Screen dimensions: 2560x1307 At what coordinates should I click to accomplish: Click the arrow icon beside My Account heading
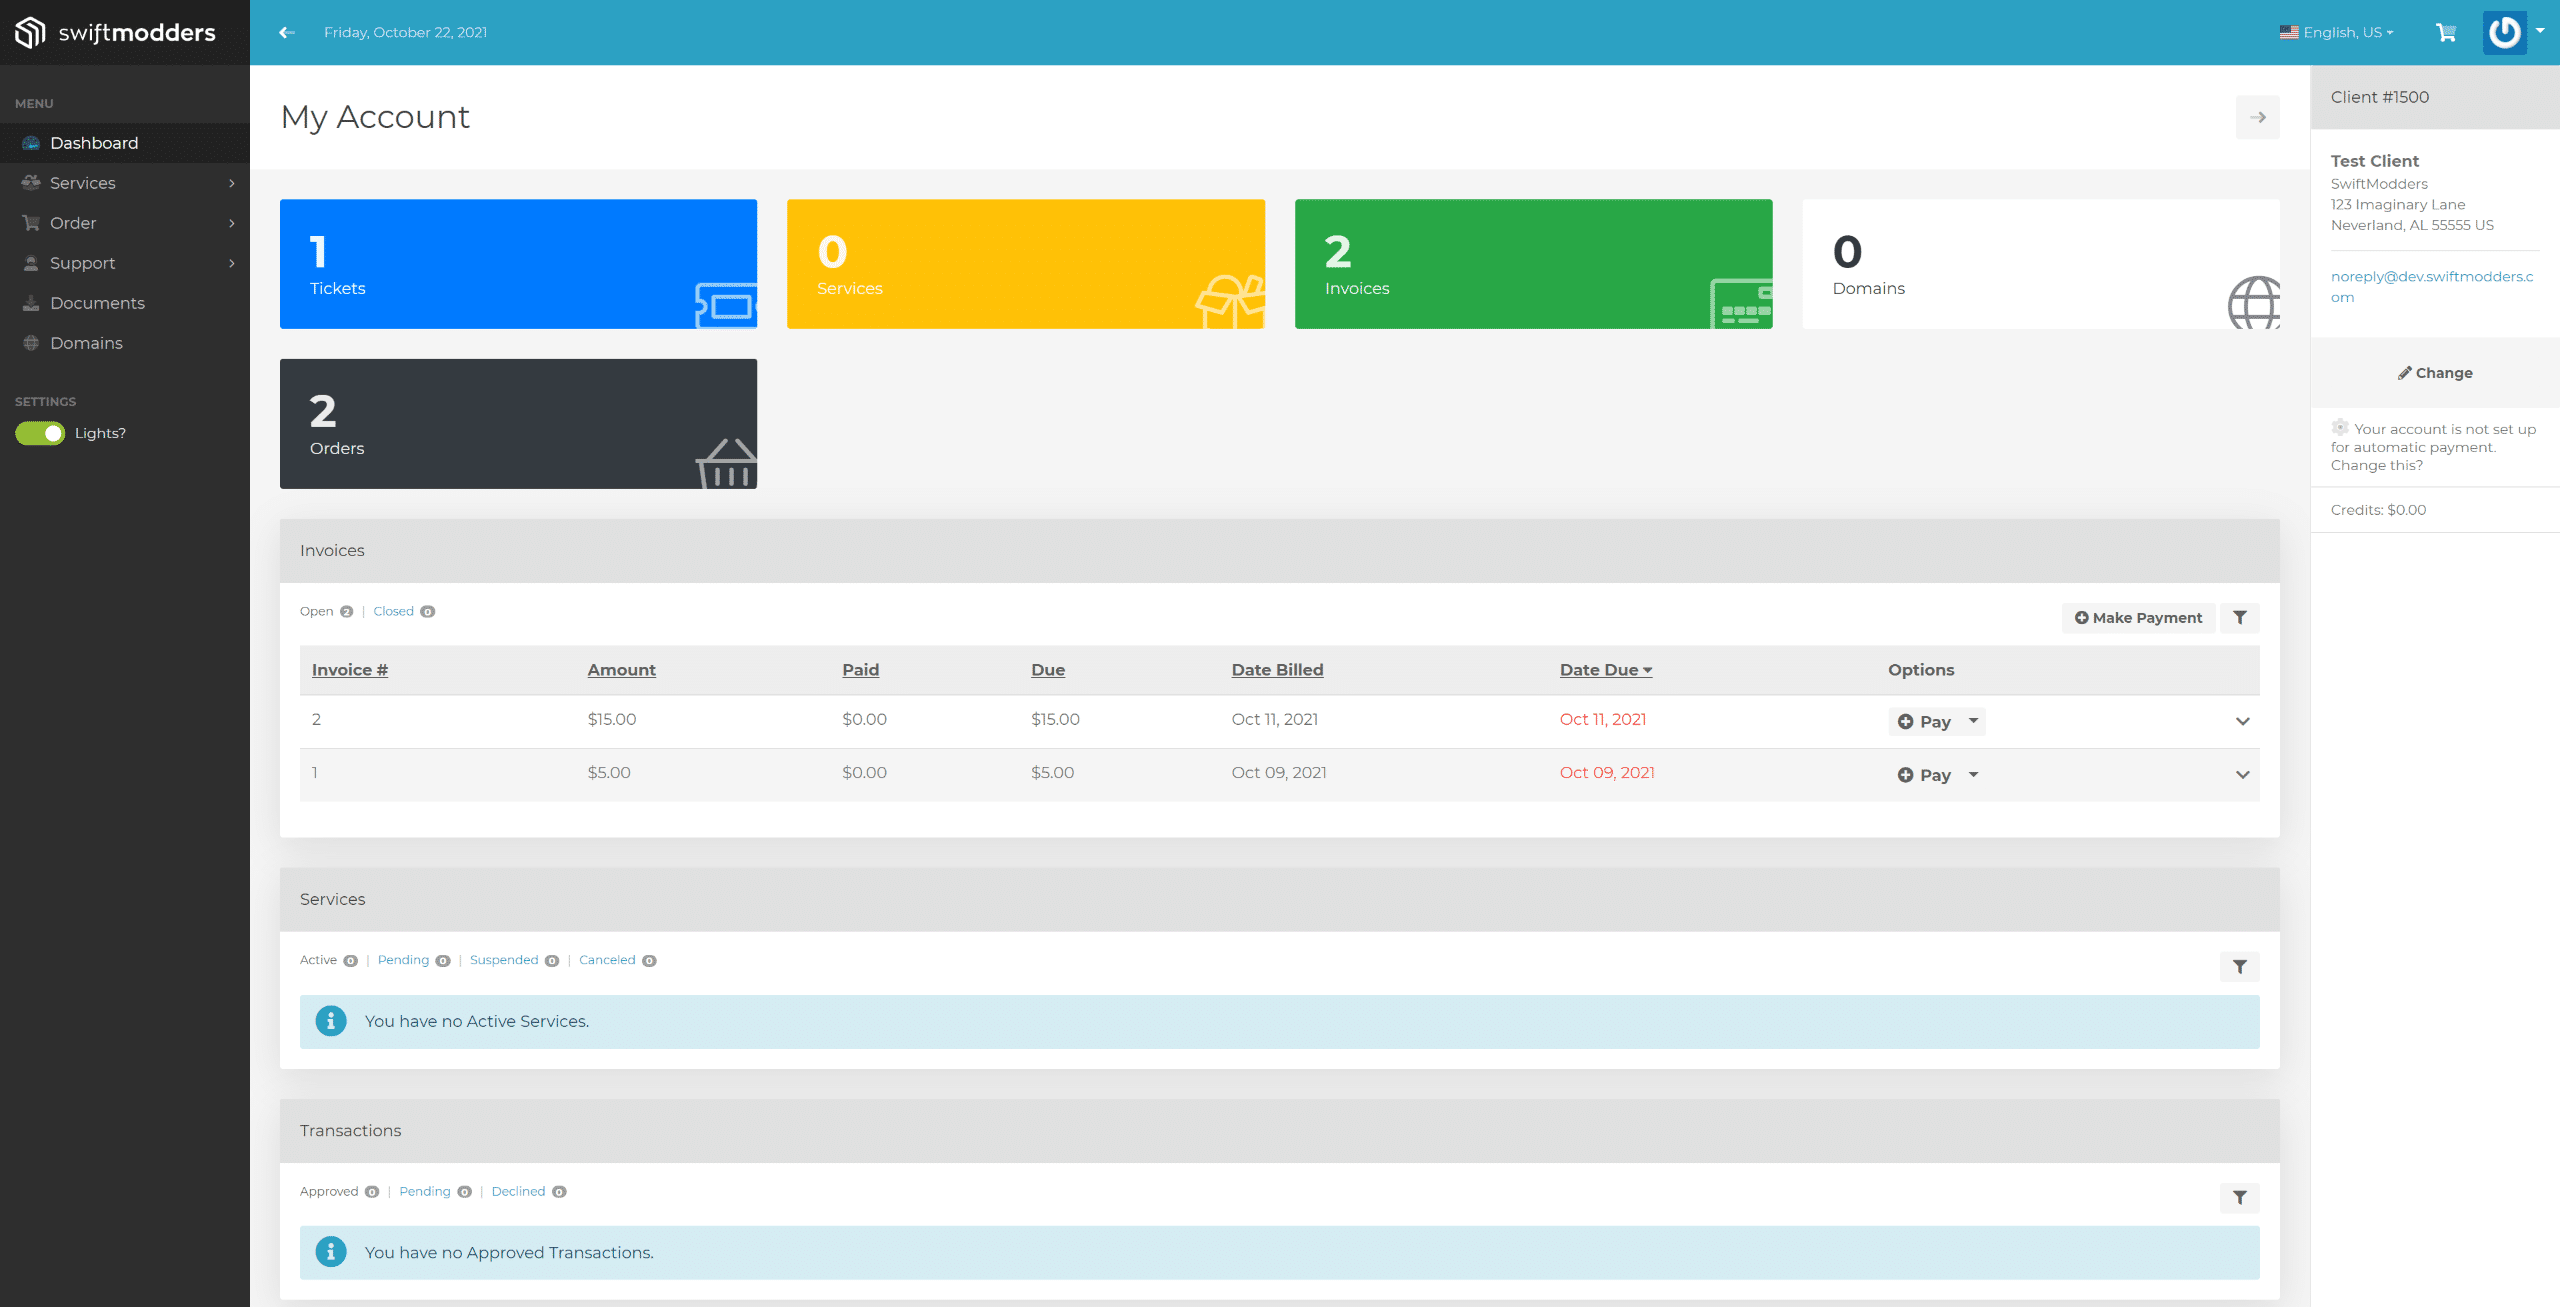pyautogui.click(x=2258, y=117)
